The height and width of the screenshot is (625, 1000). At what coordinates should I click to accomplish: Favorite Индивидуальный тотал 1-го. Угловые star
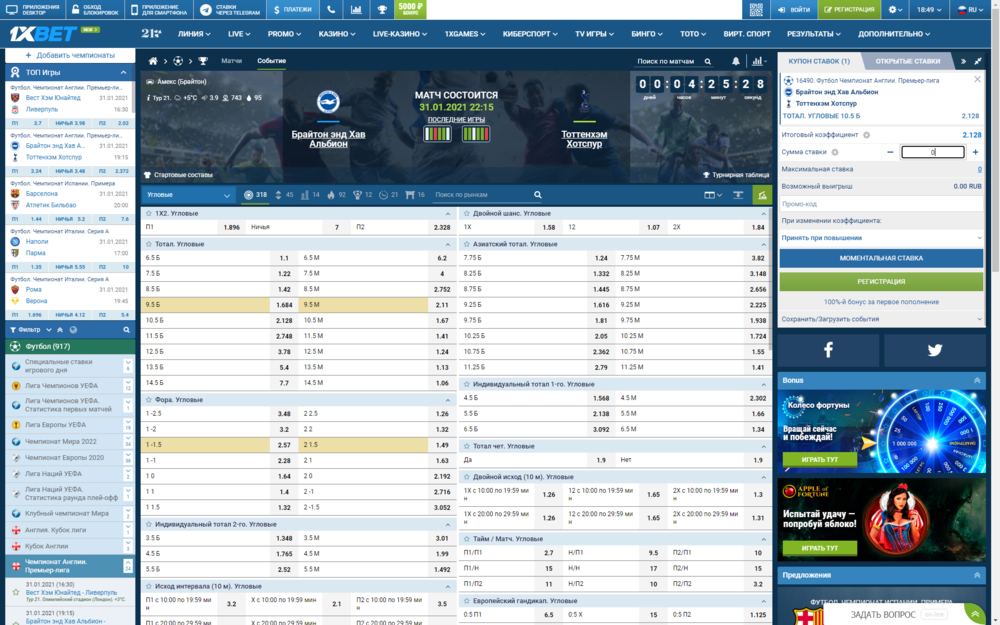(x=467, y=385)
